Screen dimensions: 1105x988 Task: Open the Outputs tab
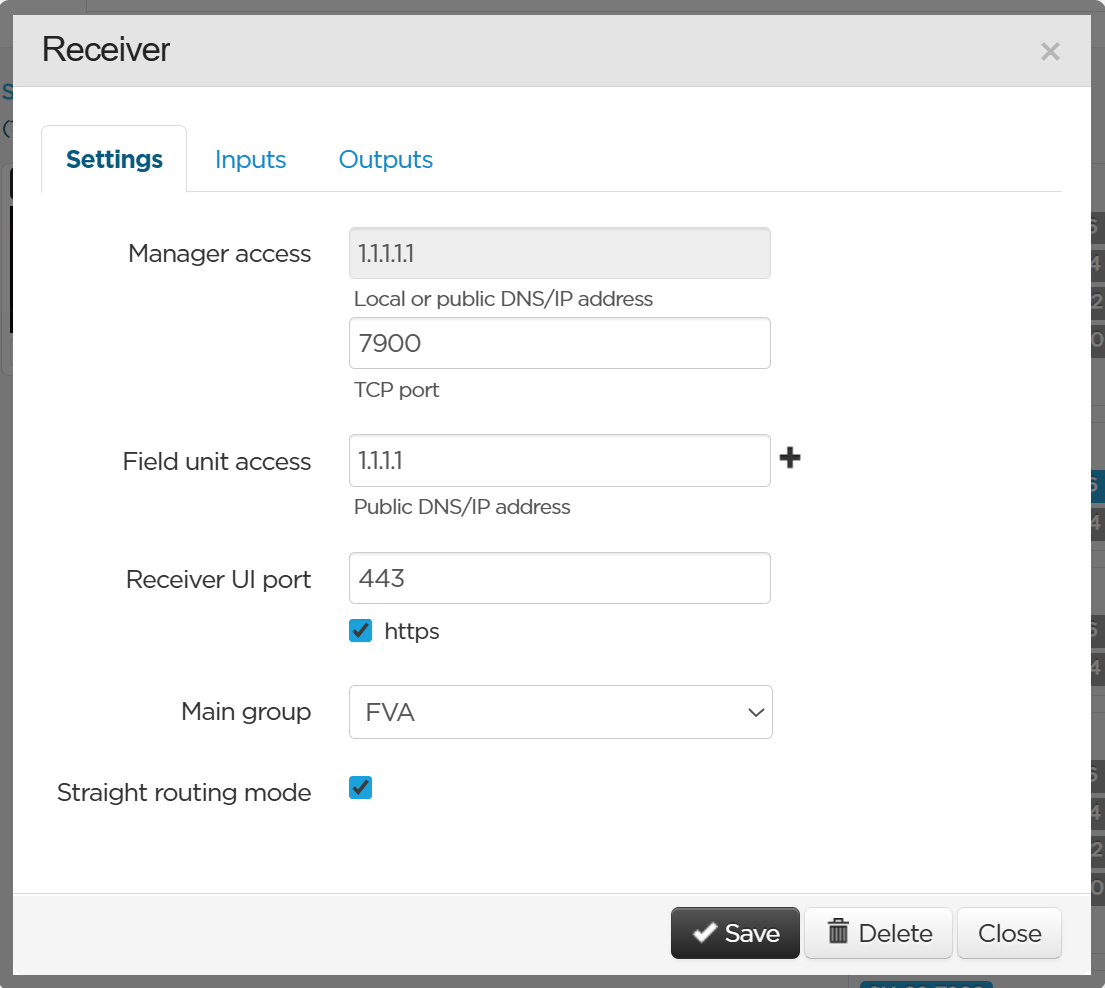[385, 160]
